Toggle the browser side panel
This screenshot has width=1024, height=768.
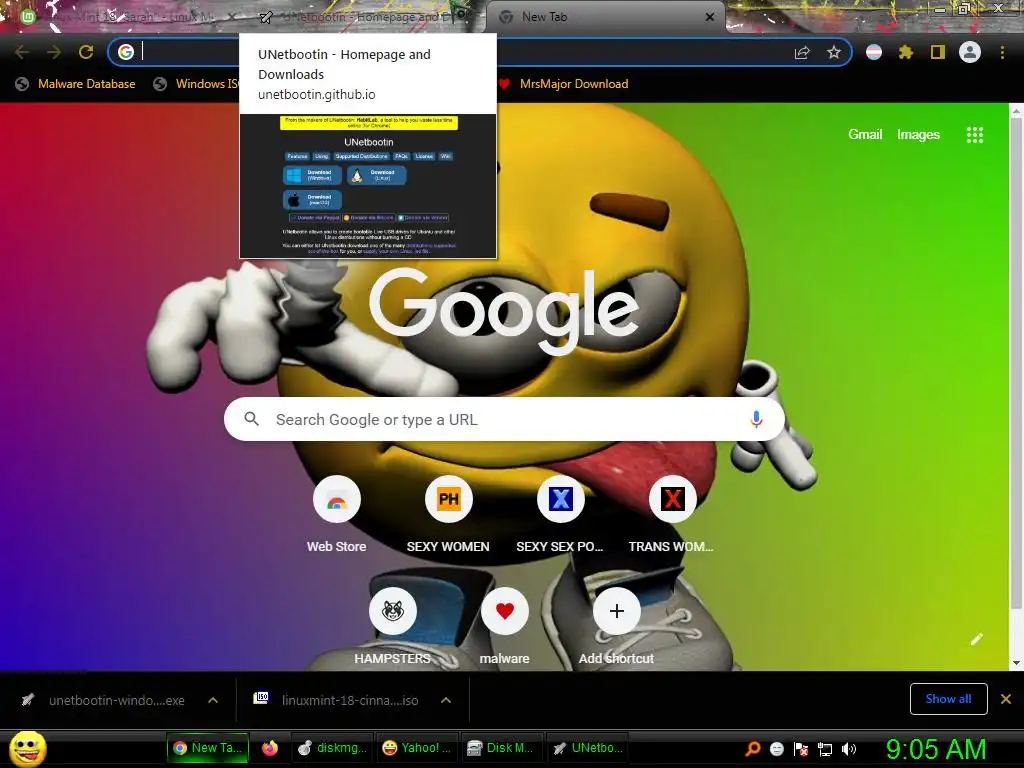(938, 52)
